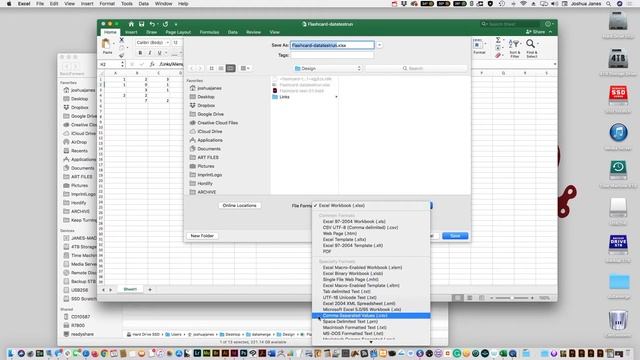Switch to the Page Layout ribbon tab
Image resolution: width=640 pixels, height=360 pixels.
coord(178,32)
